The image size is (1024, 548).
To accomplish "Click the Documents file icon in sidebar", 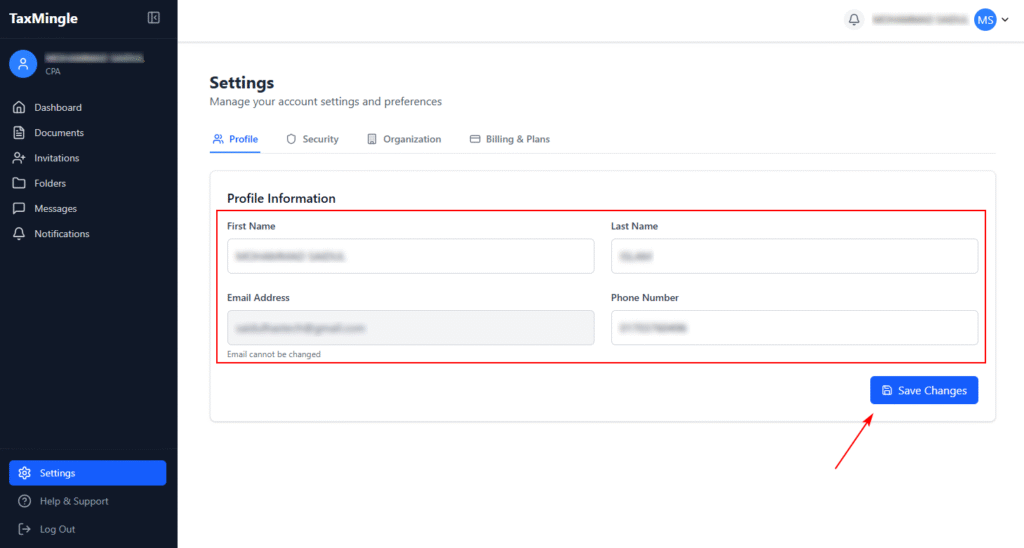I will pos(19,132).
